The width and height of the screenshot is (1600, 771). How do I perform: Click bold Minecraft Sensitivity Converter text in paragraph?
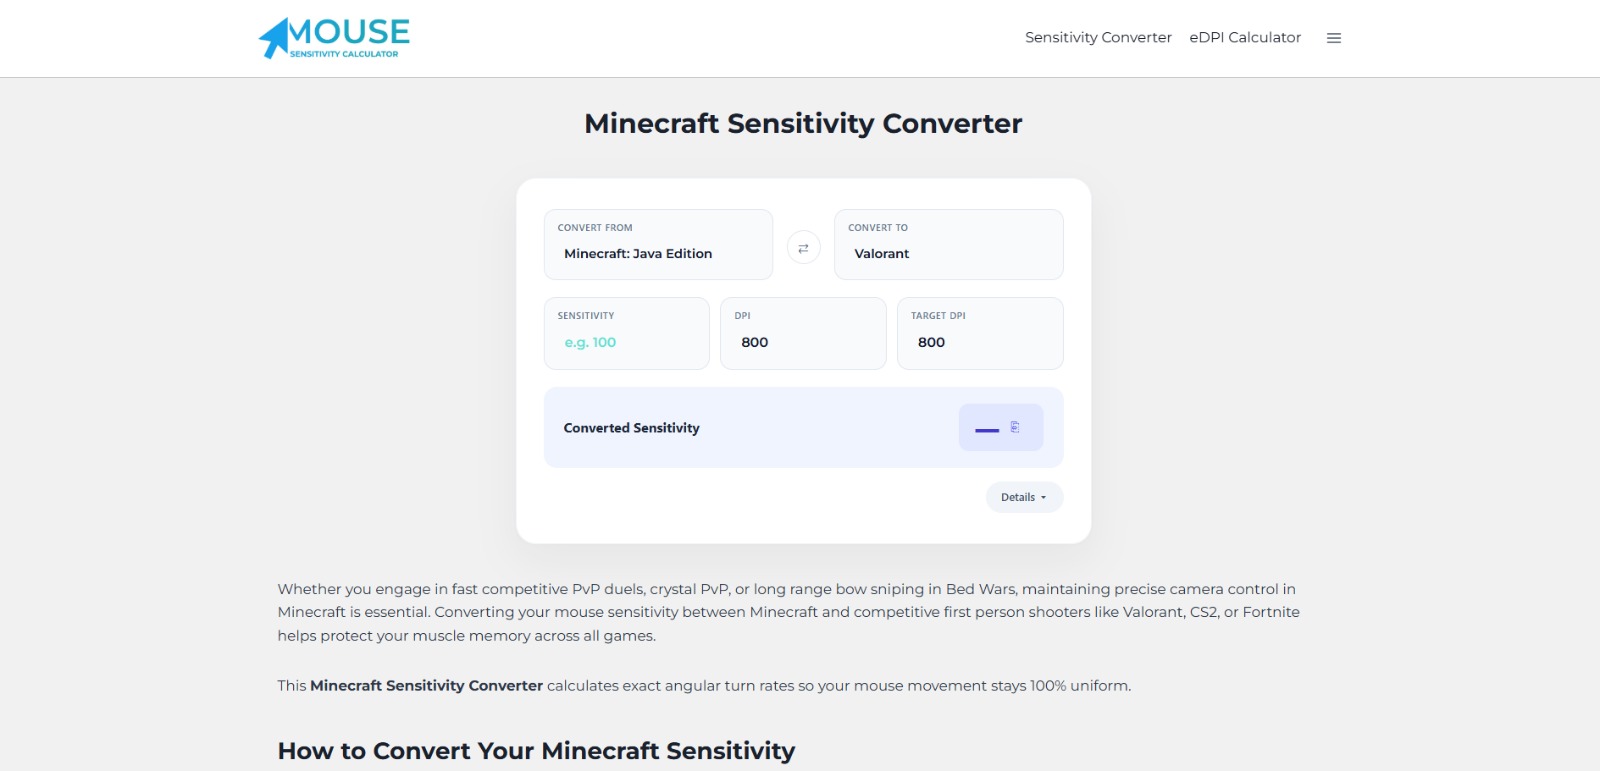coord(426,686)
